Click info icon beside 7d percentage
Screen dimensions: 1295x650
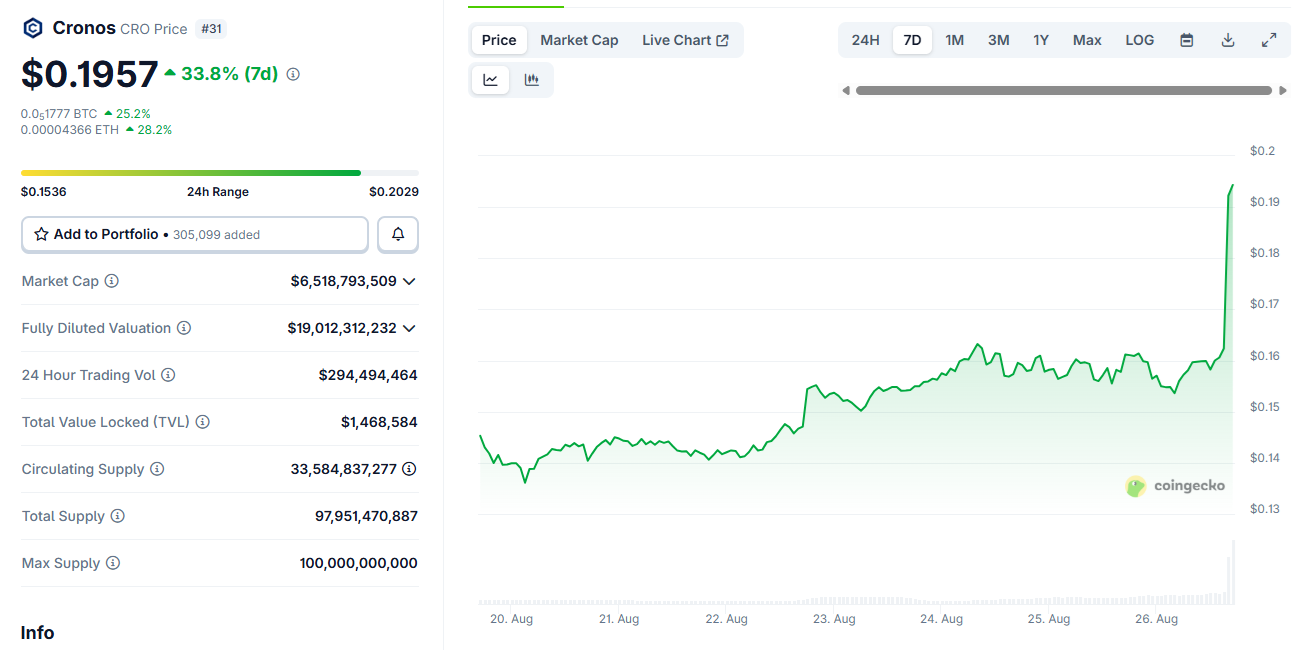293,74
